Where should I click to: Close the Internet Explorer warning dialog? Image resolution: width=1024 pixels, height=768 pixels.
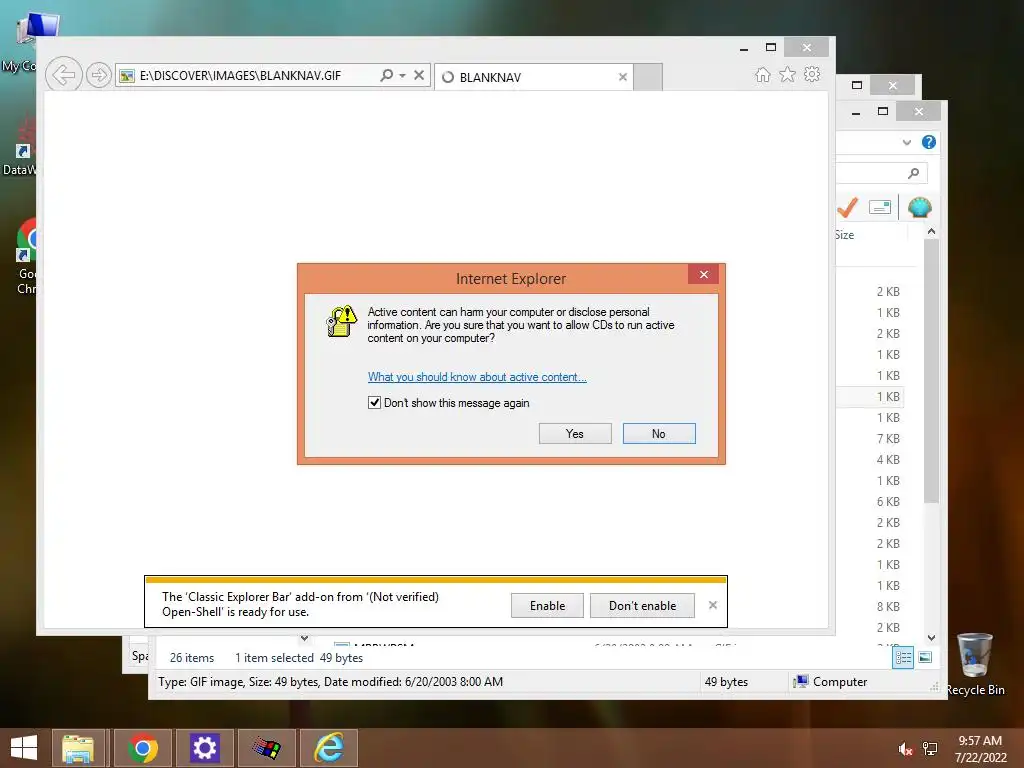tap(703, 274)
